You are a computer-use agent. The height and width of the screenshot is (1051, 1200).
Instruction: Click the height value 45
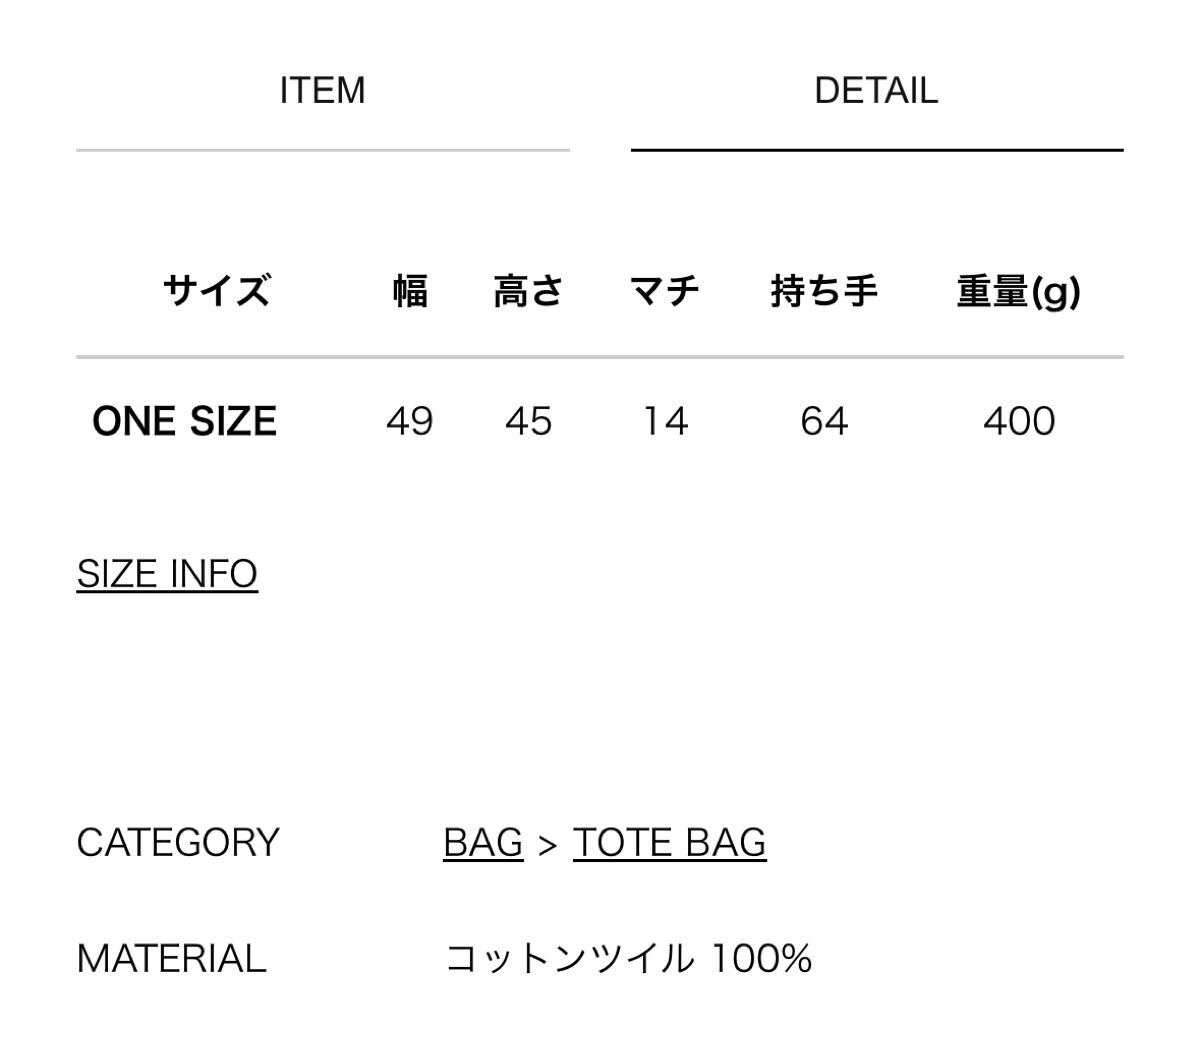[528, 421]
